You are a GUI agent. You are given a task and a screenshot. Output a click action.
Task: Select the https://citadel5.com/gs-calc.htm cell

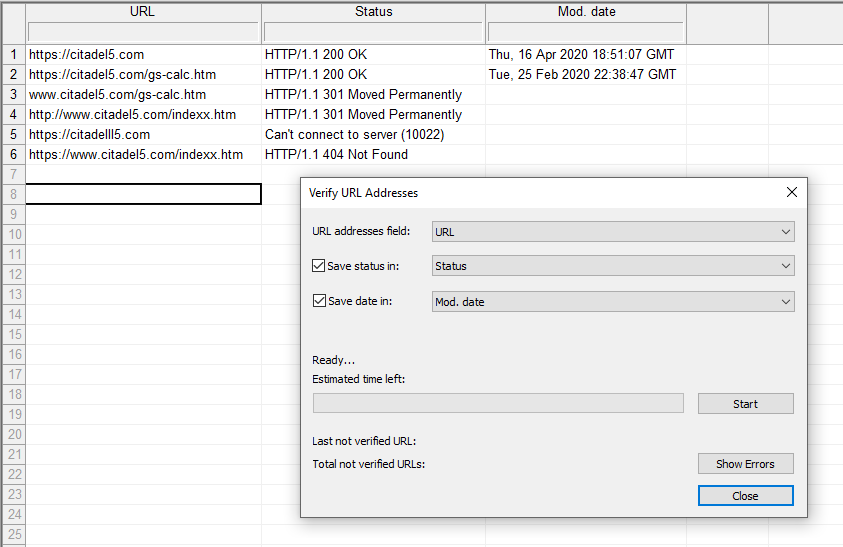pos(122,74)
